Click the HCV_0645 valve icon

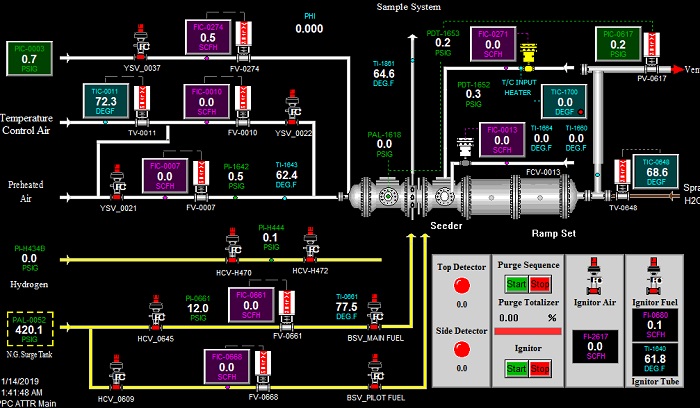156,312
